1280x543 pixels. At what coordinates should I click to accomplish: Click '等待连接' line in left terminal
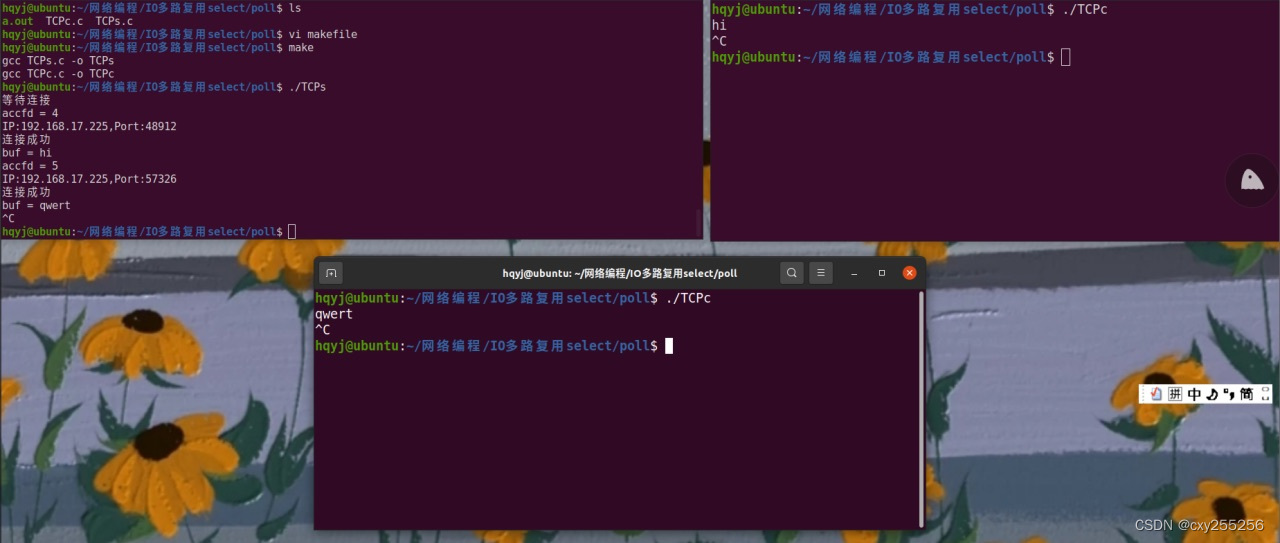coord(26,100)
